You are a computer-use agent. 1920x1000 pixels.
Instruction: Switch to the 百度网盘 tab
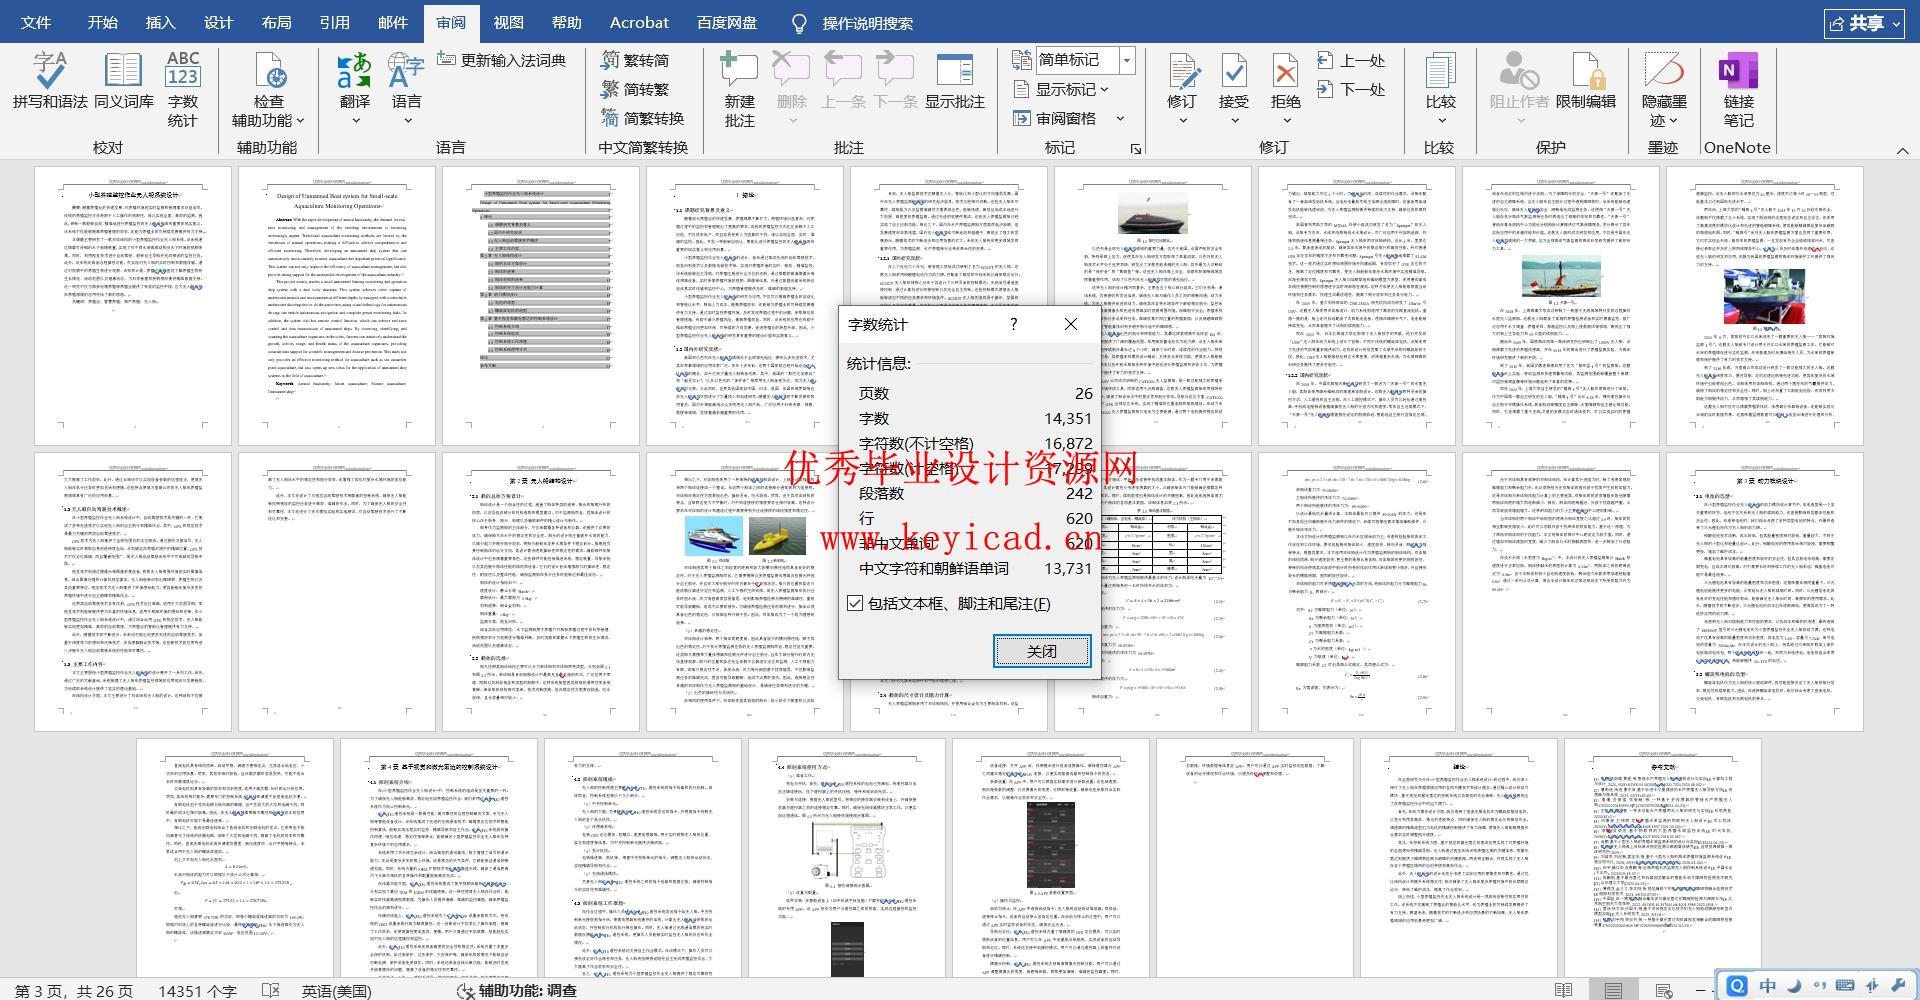pos(726,22)
